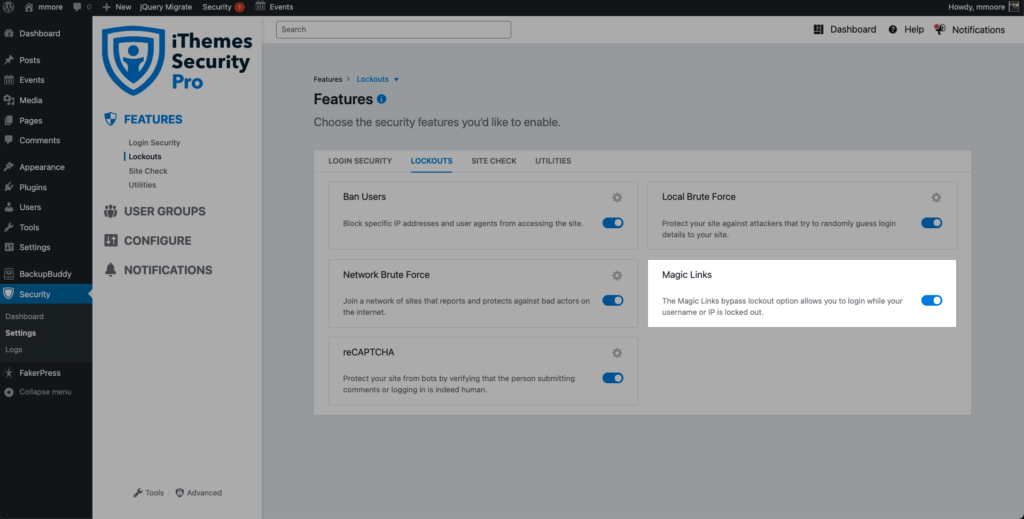Open Ban Users settings gear
1024x519 pixels.
(616, 197)
